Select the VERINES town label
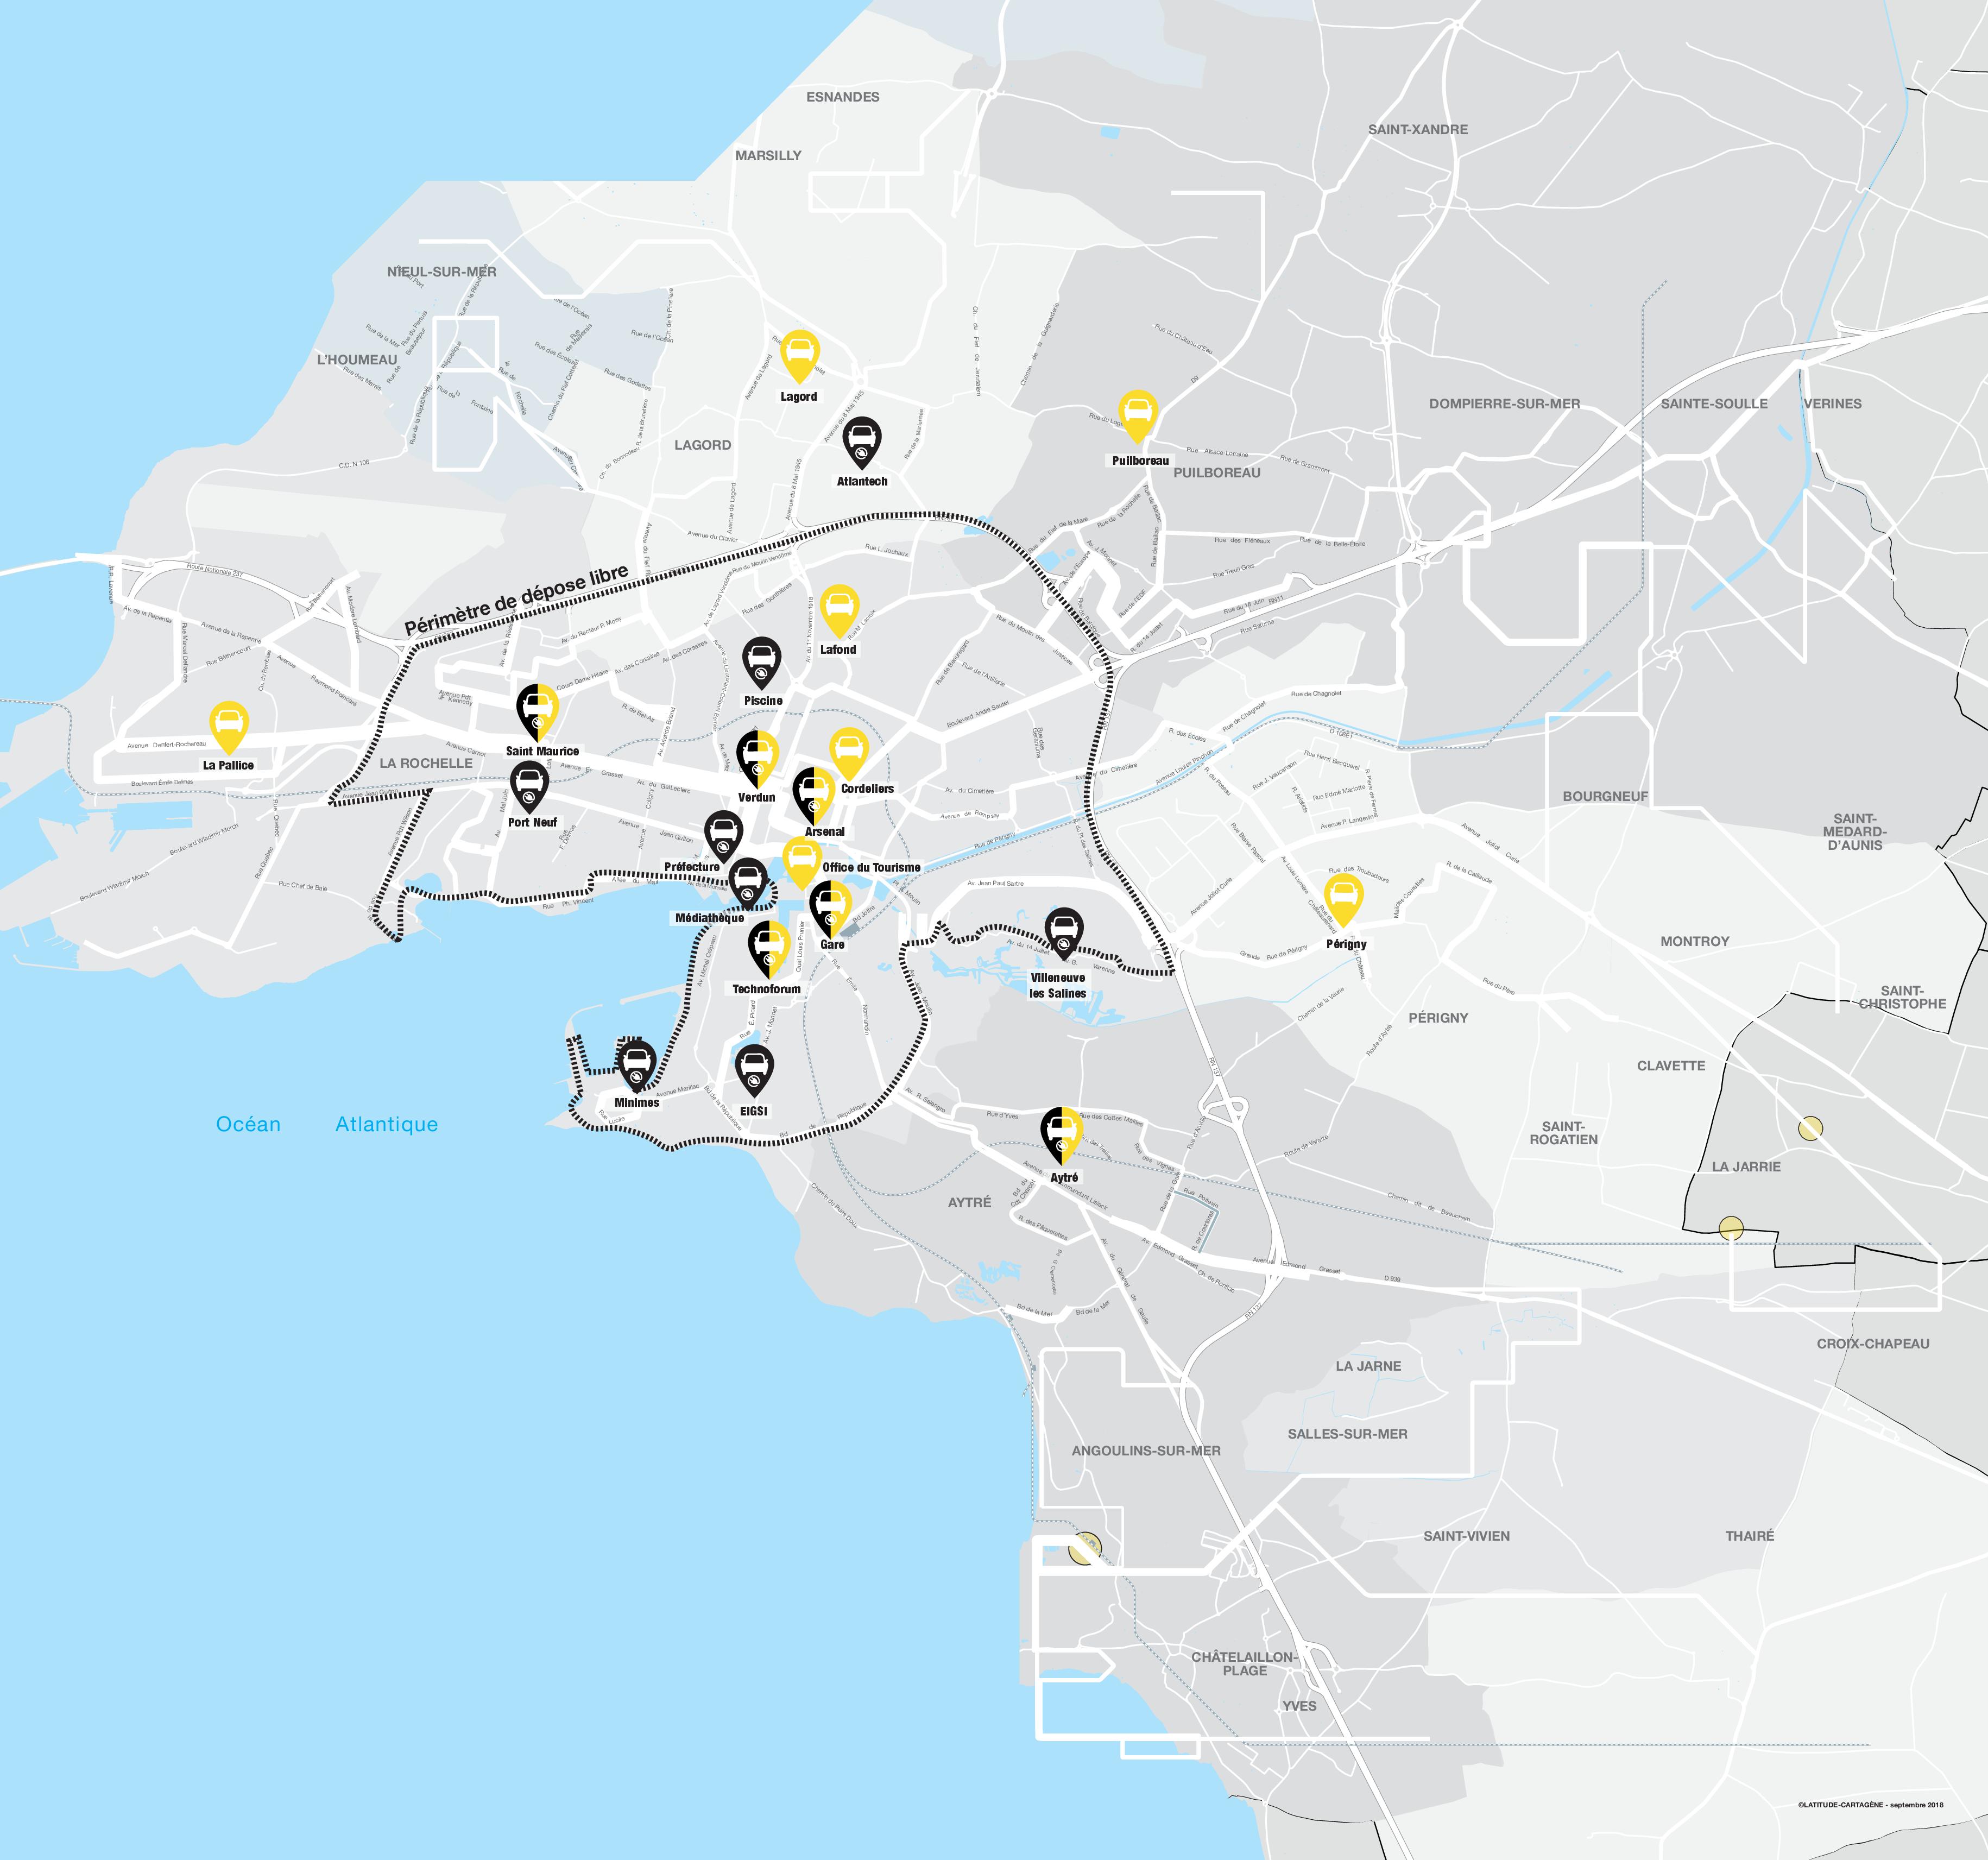Image resolution: width=1988 pixels, height=1860 pixels. point(1833,404)
